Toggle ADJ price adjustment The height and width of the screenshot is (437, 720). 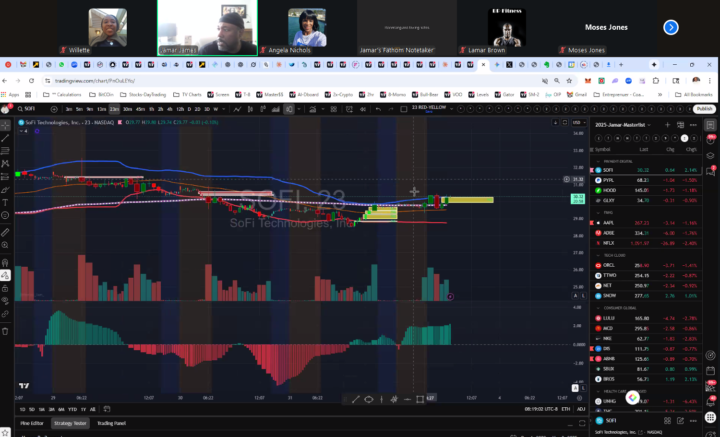coord(581,410)
